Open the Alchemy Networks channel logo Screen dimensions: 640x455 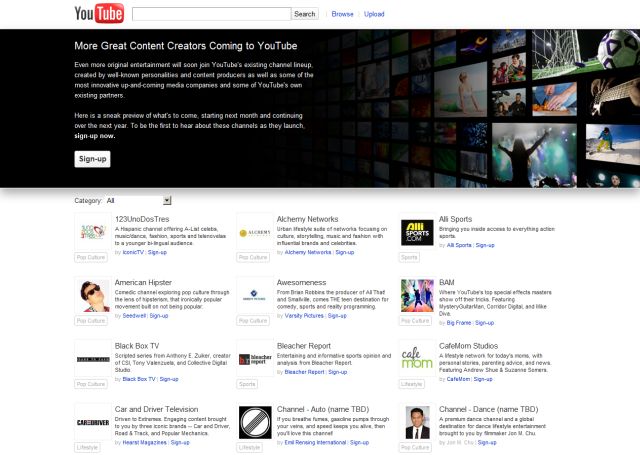pos(255,232)
